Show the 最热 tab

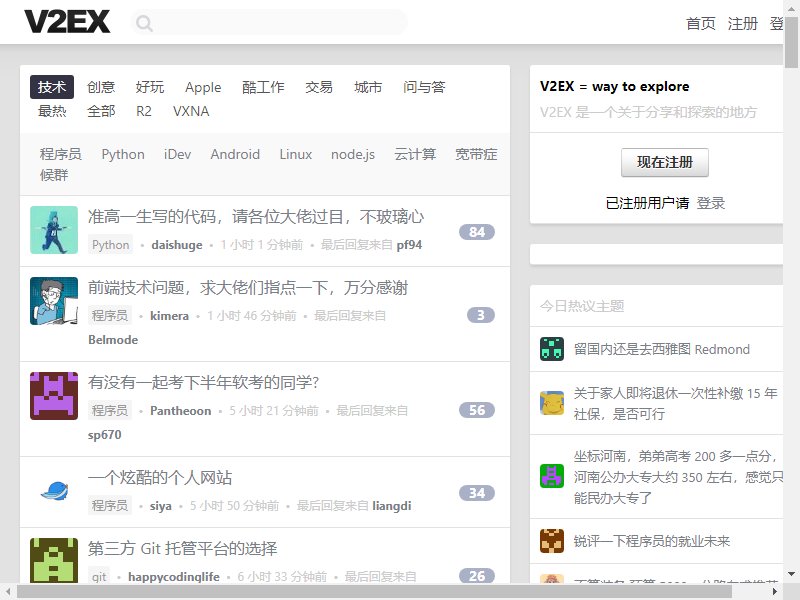pyautogui.click(x=52, y=111)
